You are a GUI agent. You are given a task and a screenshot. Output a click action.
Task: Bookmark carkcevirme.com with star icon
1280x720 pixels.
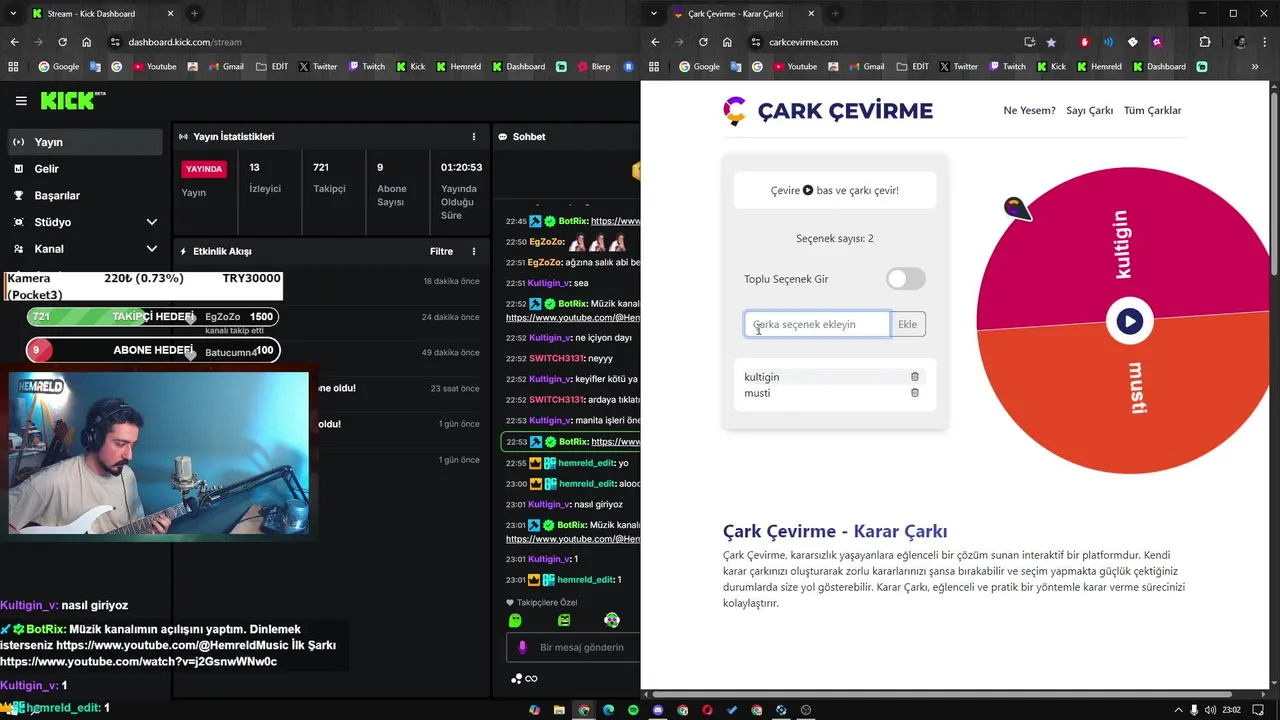tap(1051, 42)
